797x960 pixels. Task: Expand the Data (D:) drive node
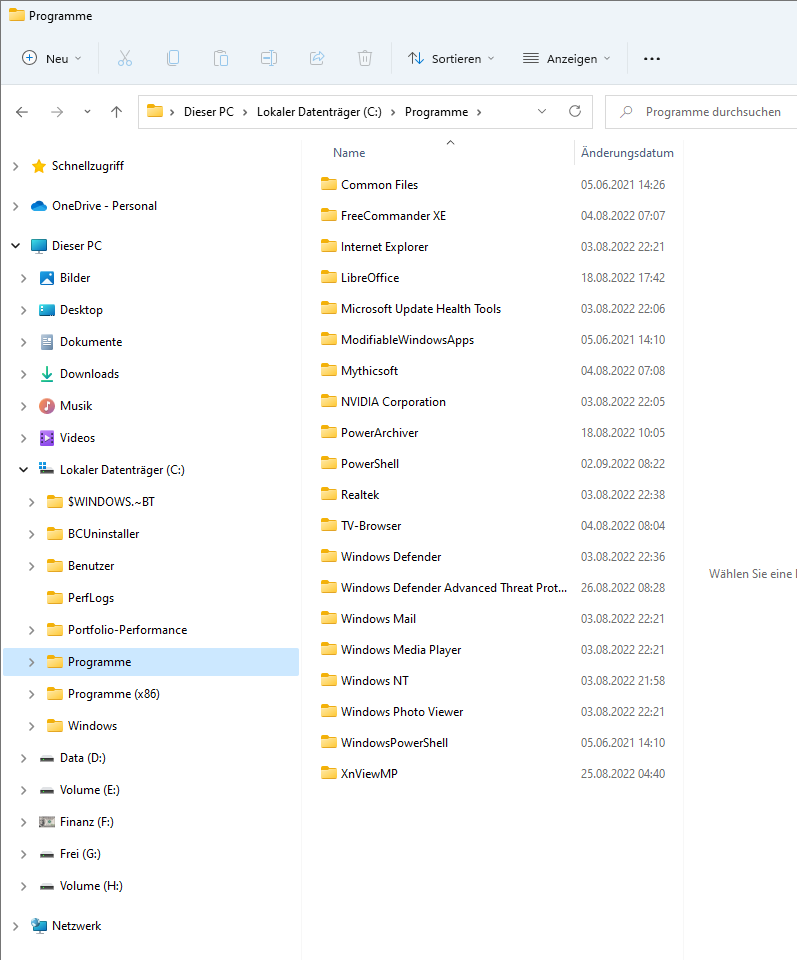tap(23, 758)
